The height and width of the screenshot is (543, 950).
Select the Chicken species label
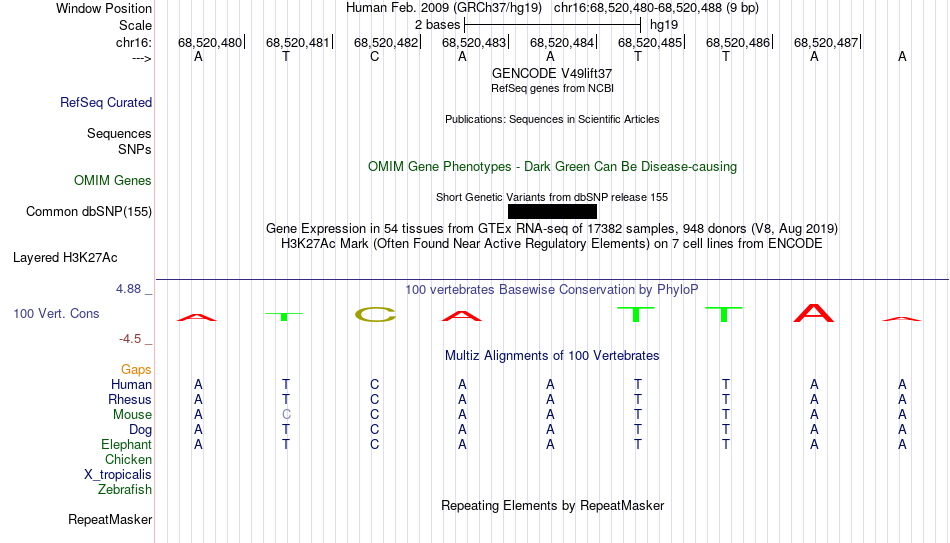[128, 459]
